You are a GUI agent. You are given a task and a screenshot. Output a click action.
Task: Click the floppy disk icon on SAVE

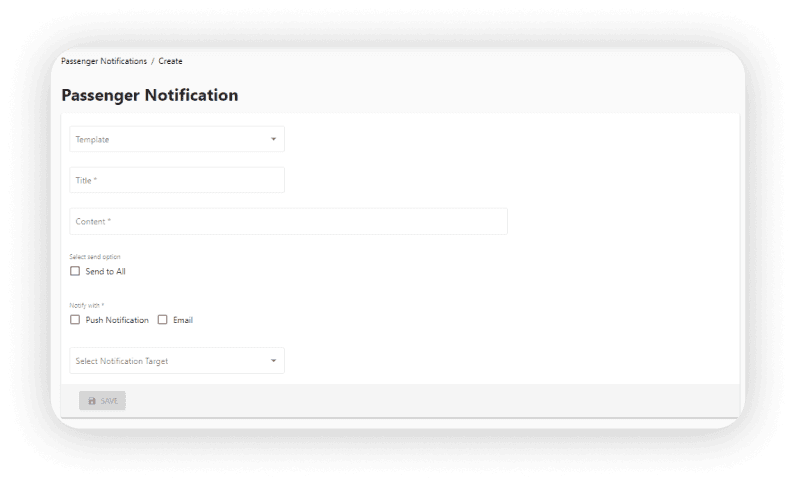coord(92,401)
